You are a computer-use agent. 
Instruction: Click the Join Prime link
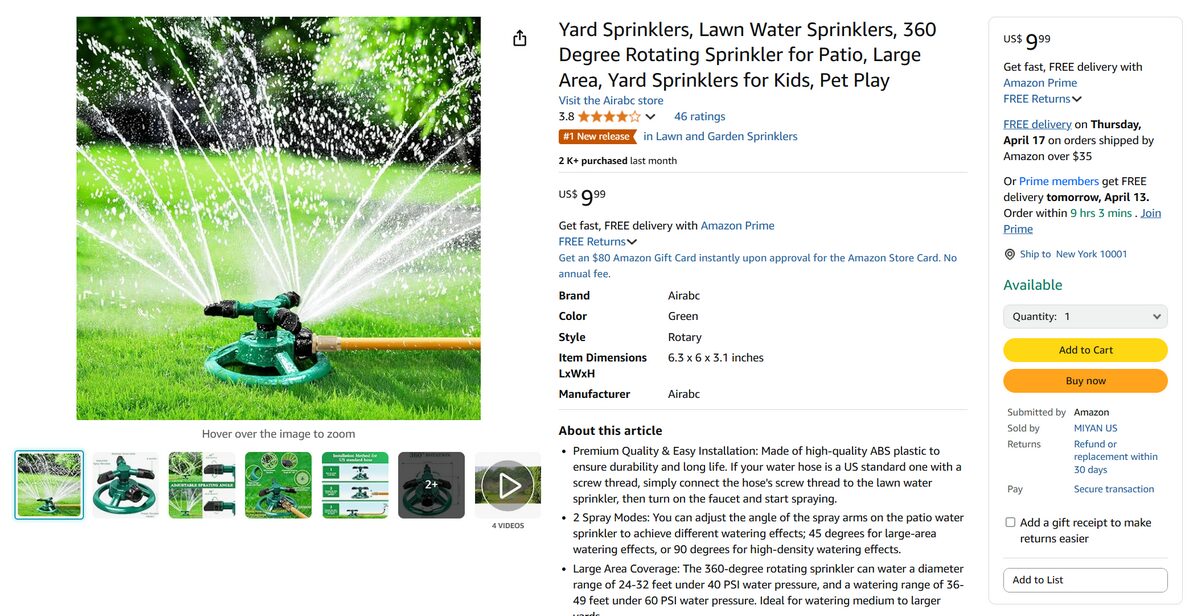(1151, 212)
